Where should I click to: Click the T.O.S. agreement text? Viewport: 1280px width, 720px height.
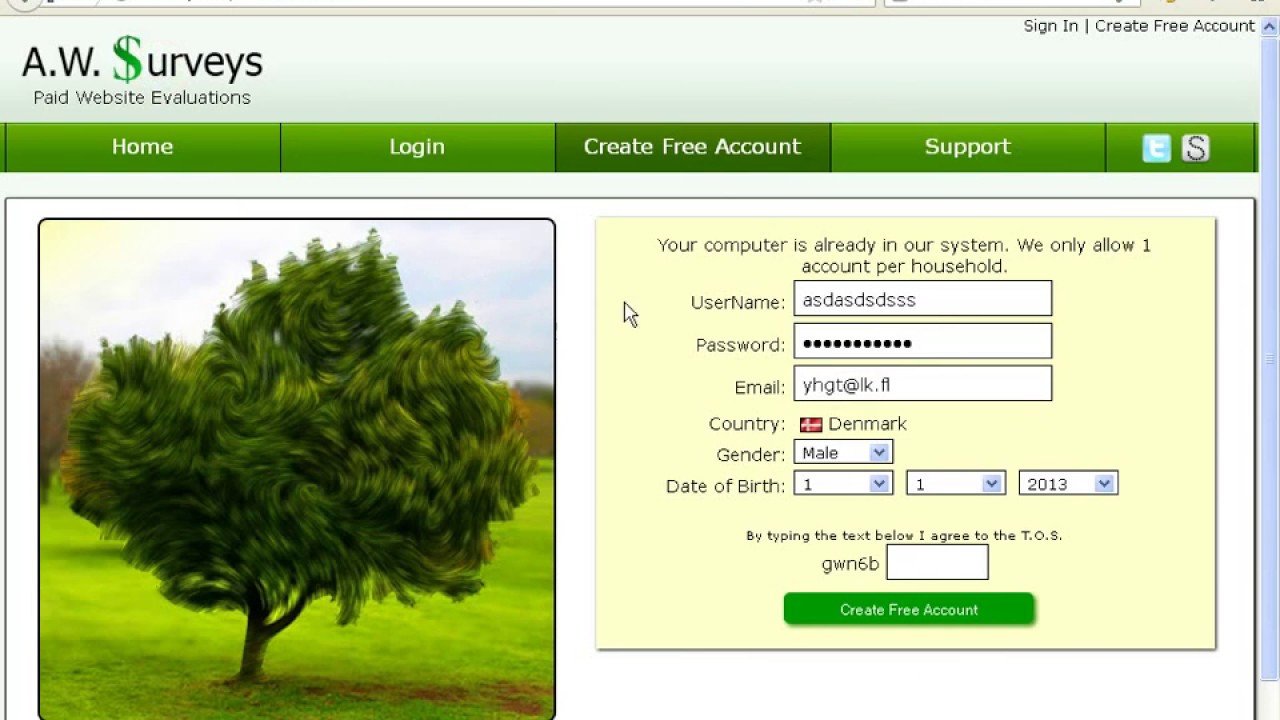point(904,536)
